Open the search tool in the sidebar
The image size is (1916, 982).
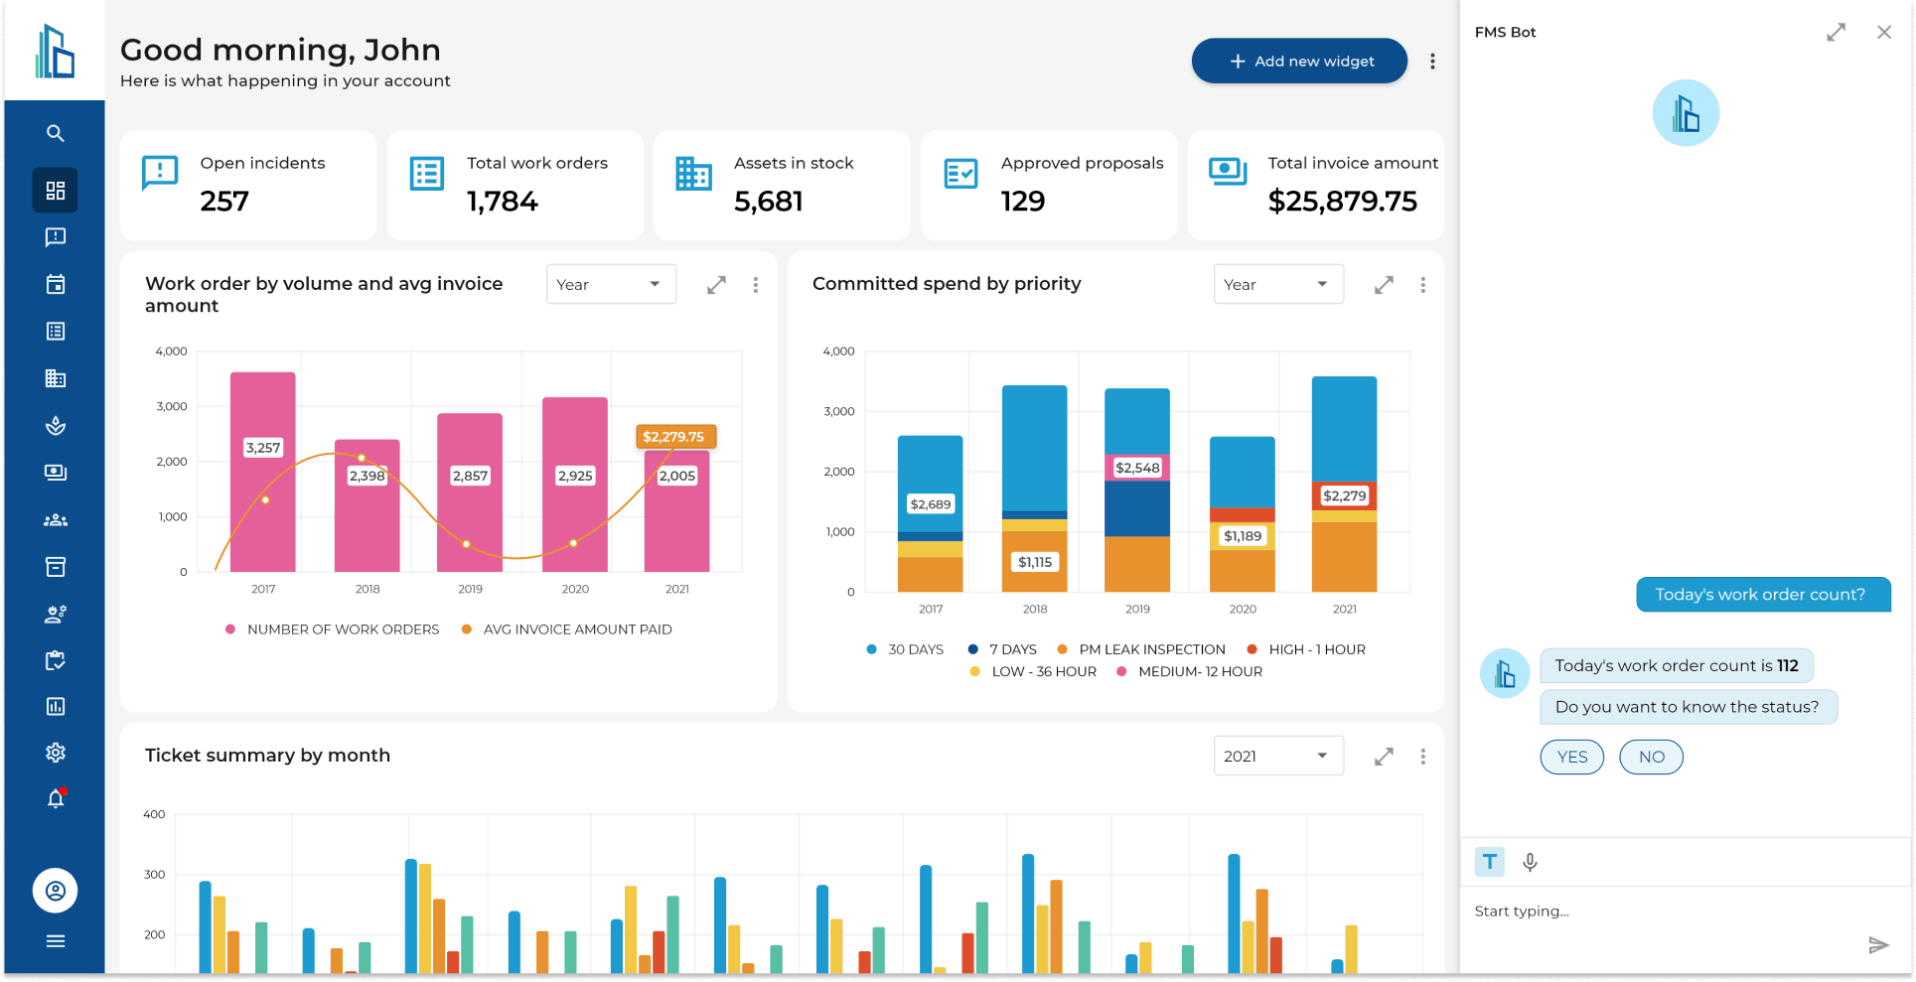coord(56,133)
